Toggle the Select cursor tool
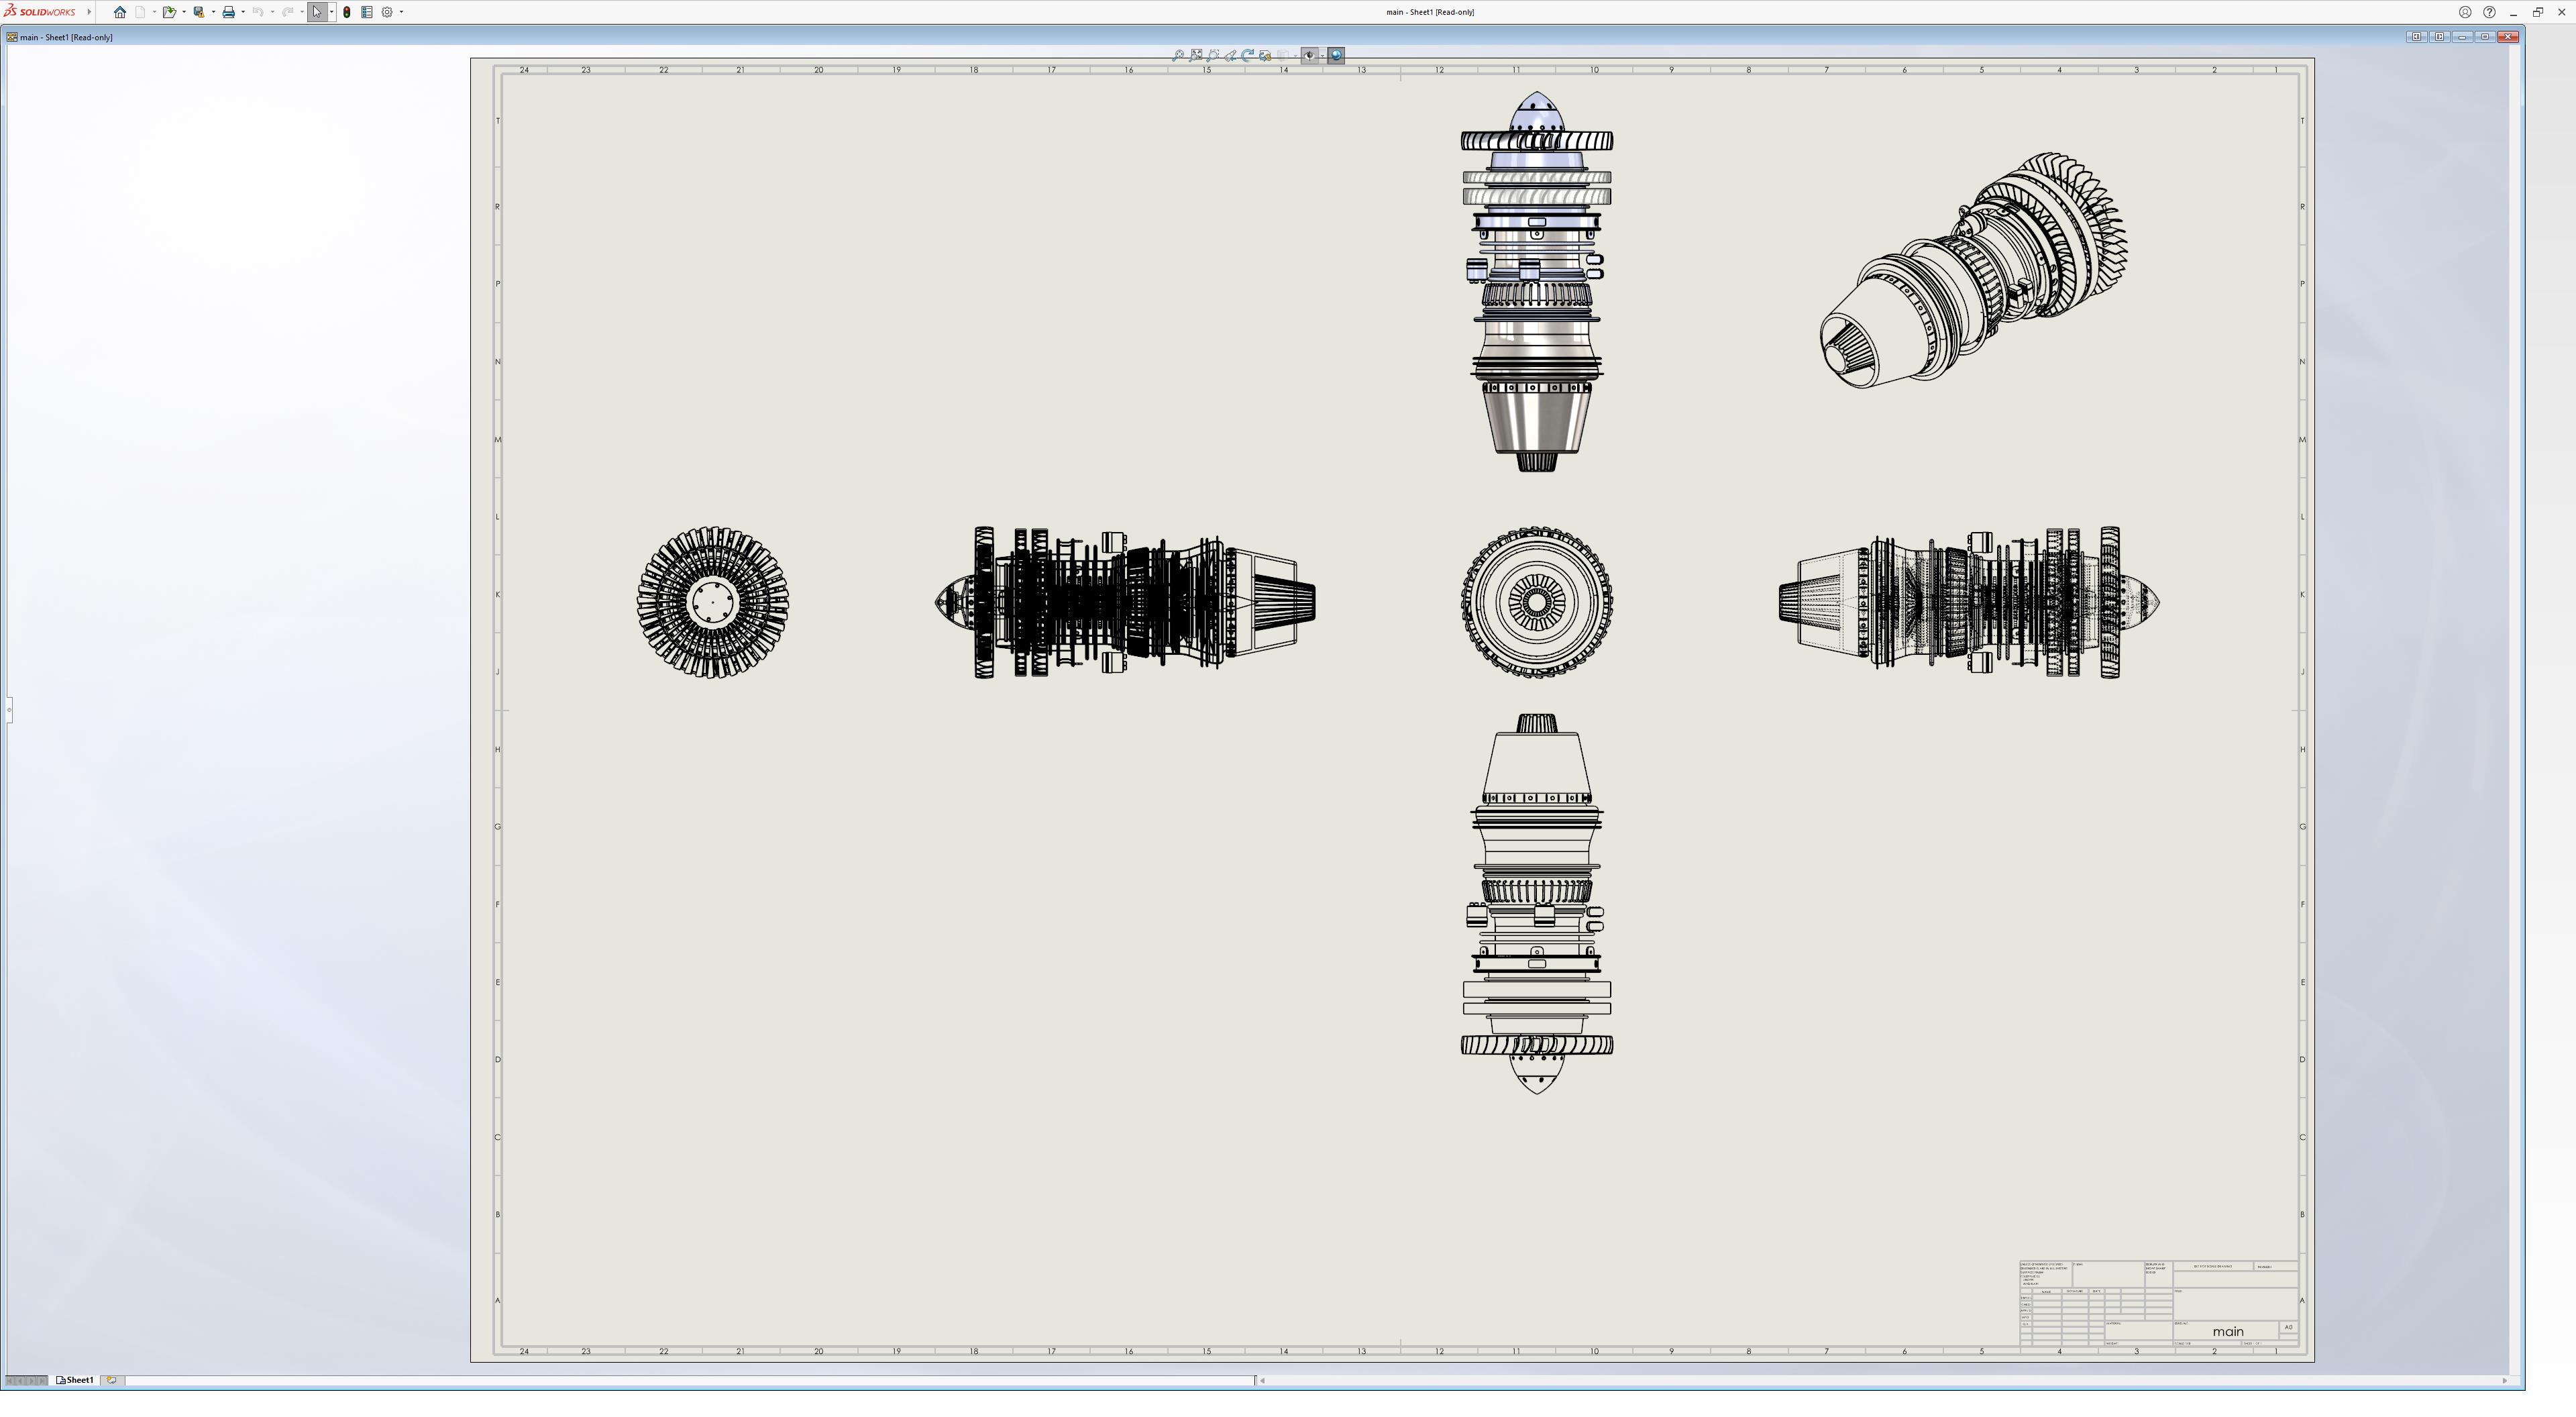Viewport: 2576px width, 1417px height. pos(317,12)
